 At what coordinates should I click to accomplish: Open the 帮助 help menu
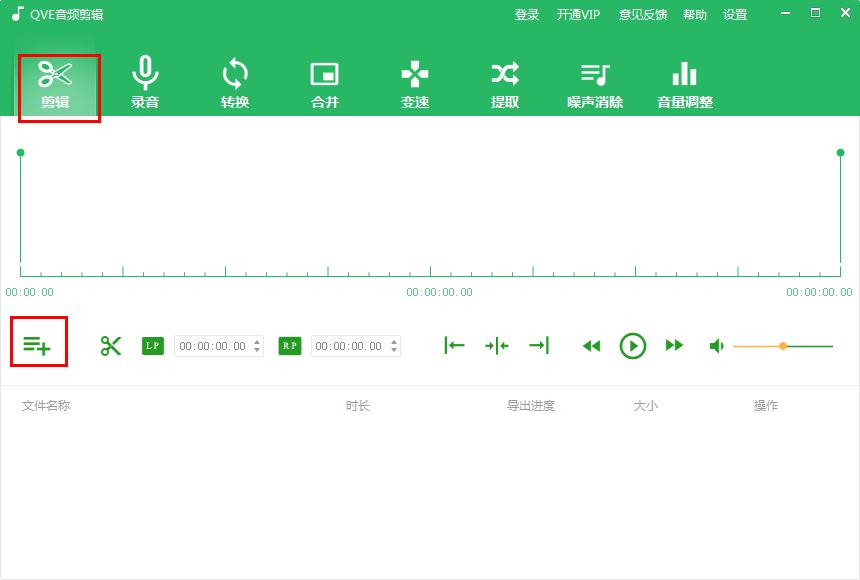[695, 14]
